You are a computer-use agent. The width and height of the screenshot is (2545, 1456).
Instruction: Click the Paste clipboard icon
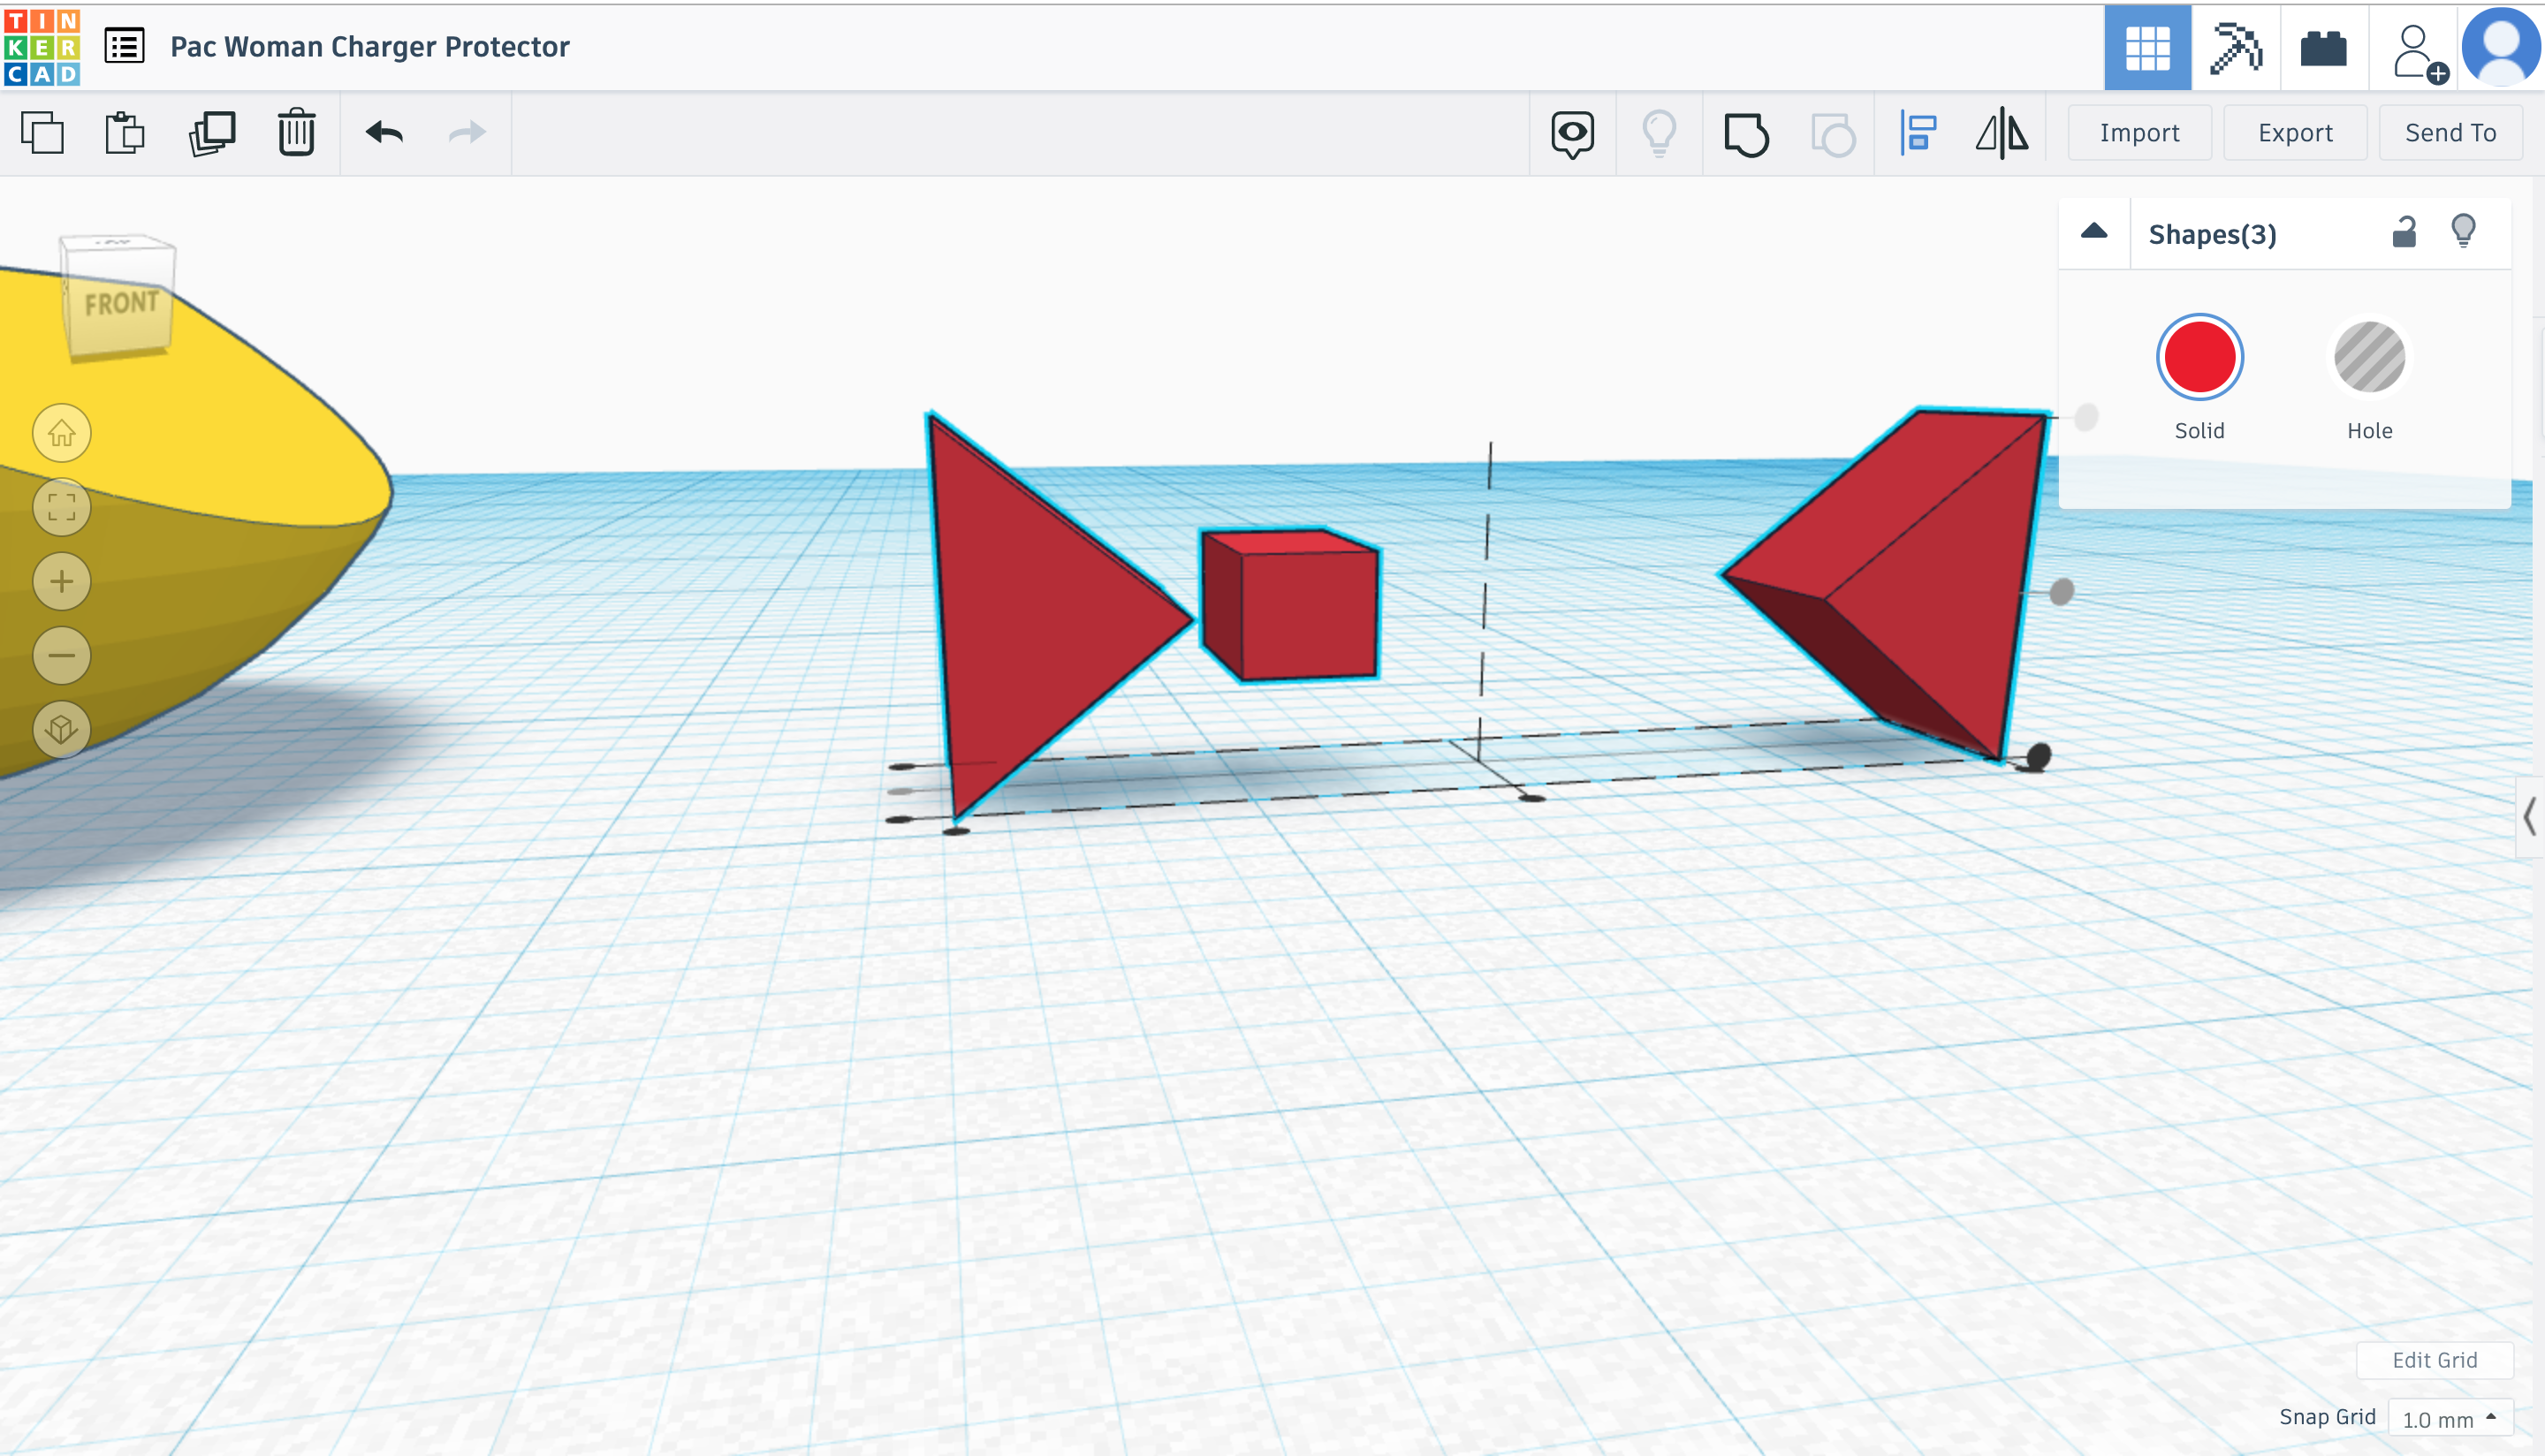pyautogui.click(x=125, y=133)
